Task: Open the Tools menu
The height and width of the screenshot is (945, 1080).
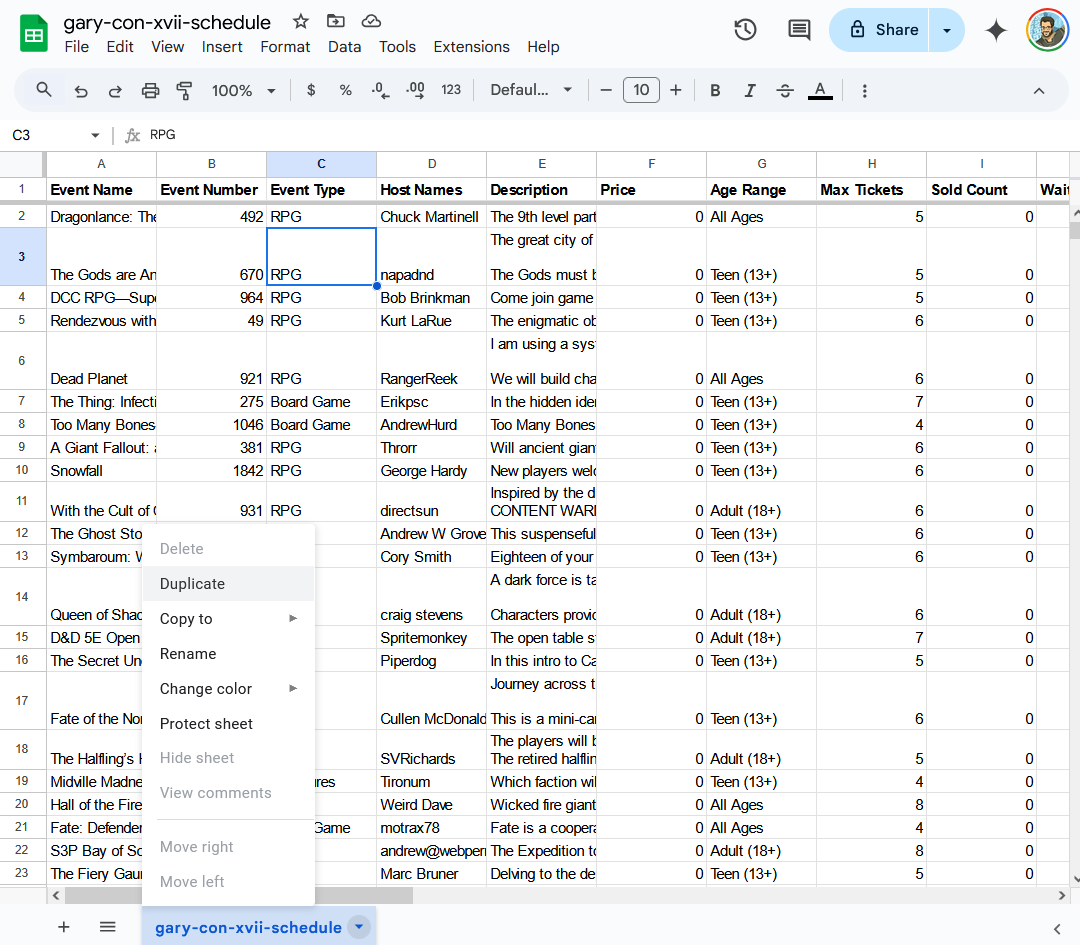Action: coord(397,47)
